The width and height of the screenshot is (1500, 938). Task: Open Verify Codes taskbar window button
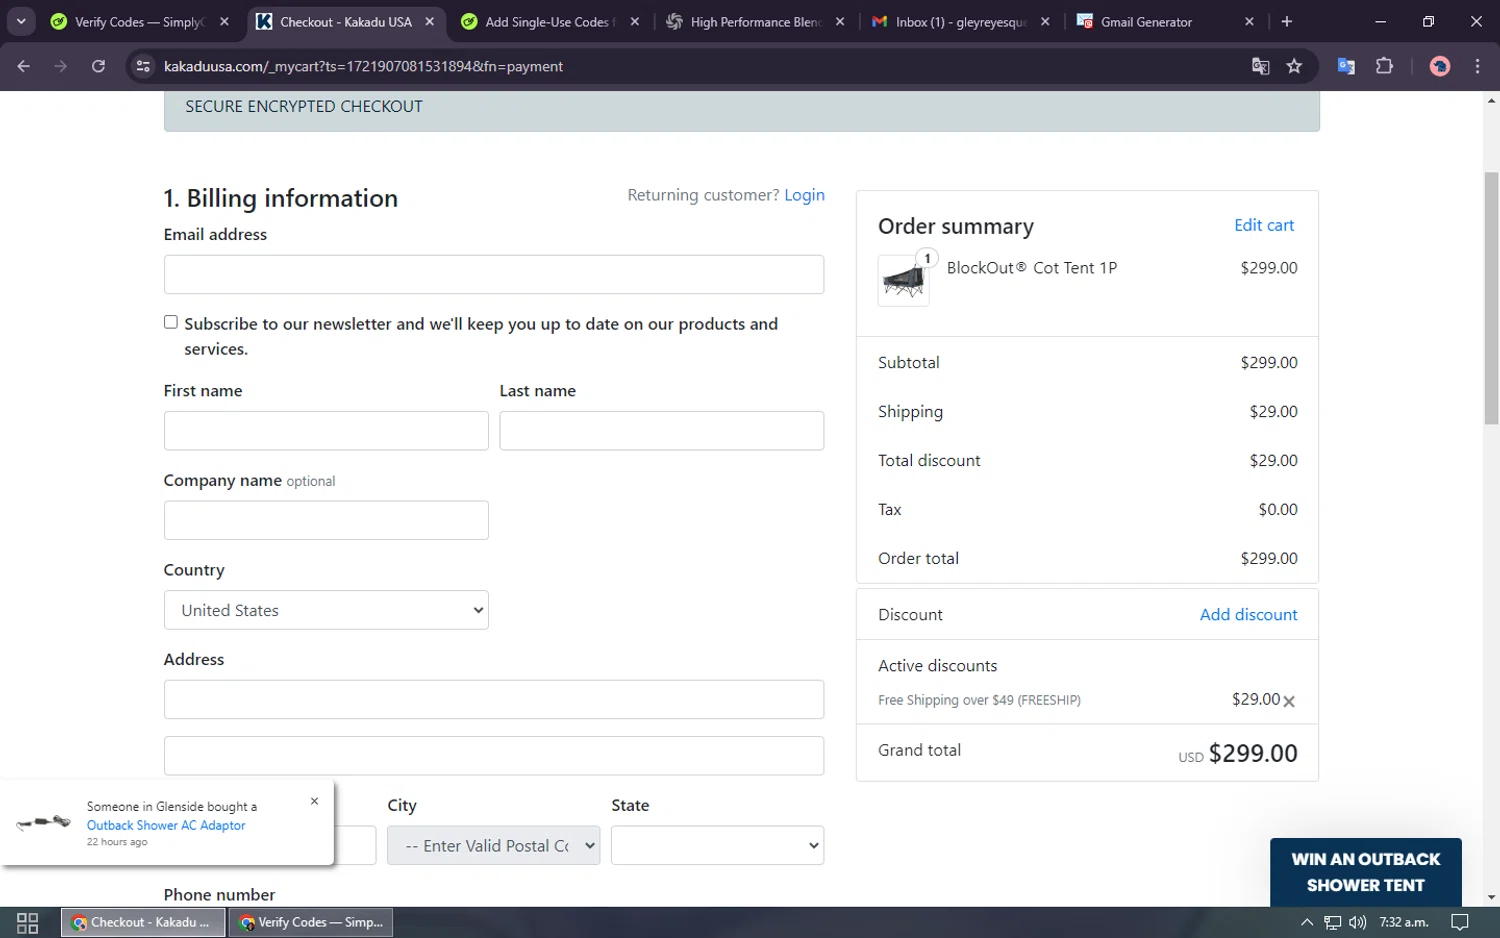[311, 922]
